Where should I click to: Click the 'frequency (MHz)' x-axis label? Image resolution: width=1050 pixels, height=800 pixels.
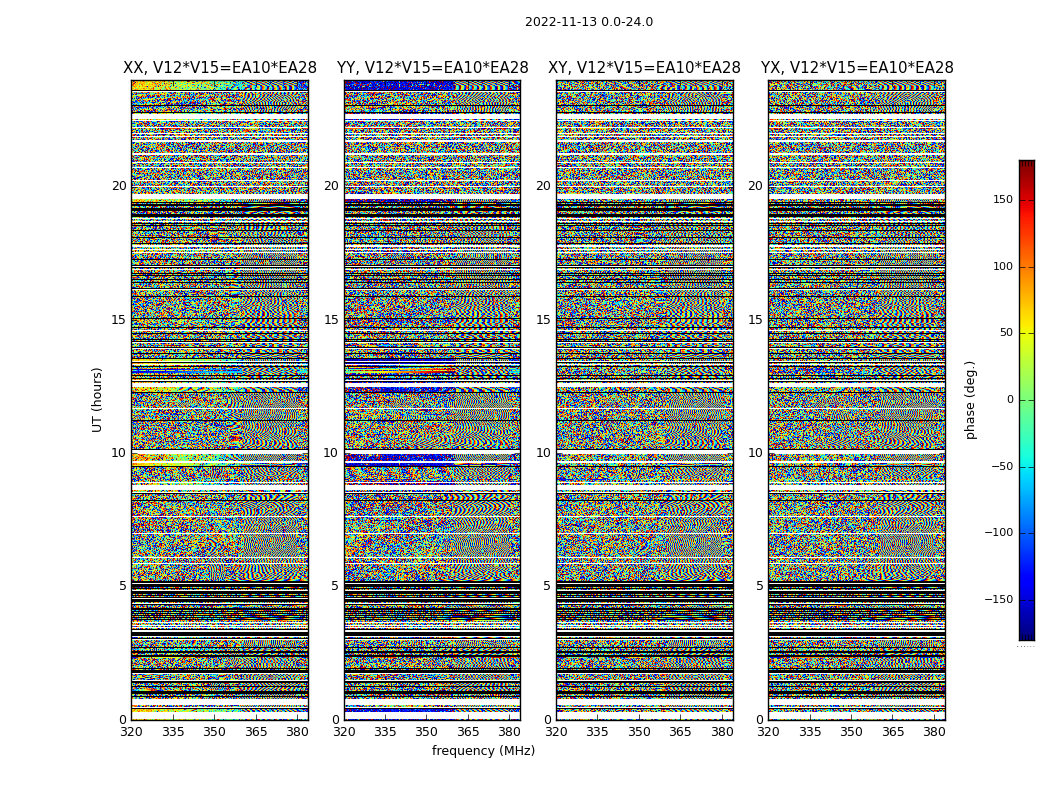point(483,751)
